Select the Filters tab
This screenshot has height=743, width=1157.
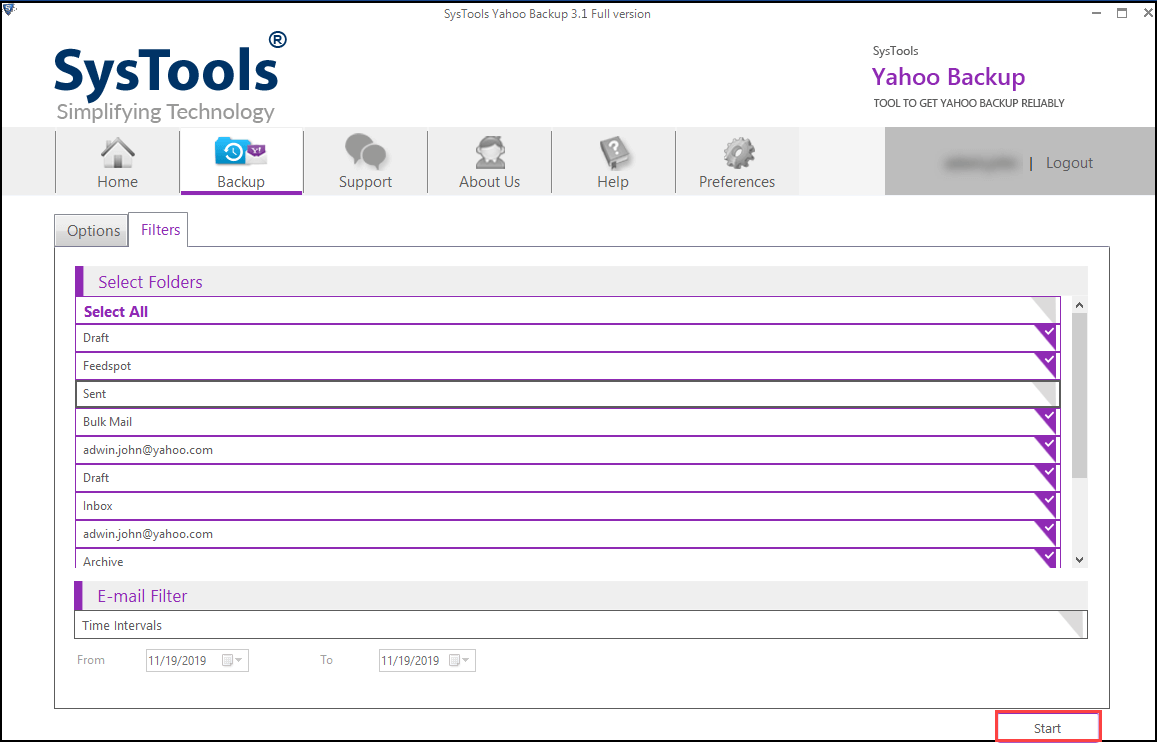pos(159,229)
